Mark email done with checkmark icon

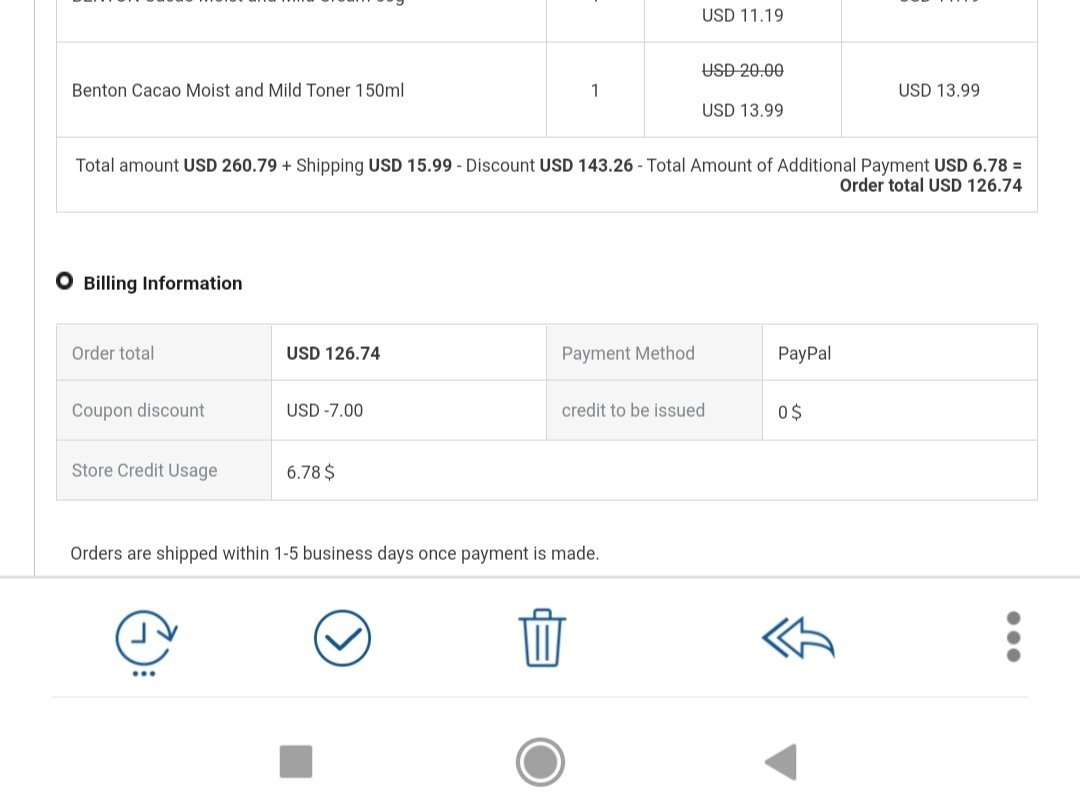pyautogui.click(x=342, y=638)
